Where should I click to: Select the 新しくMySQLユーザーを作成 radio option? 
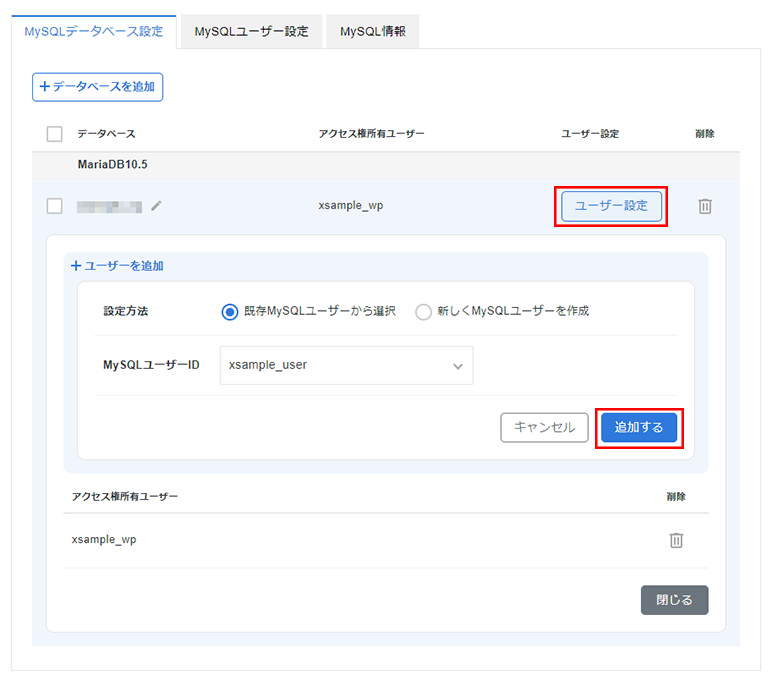423,312
